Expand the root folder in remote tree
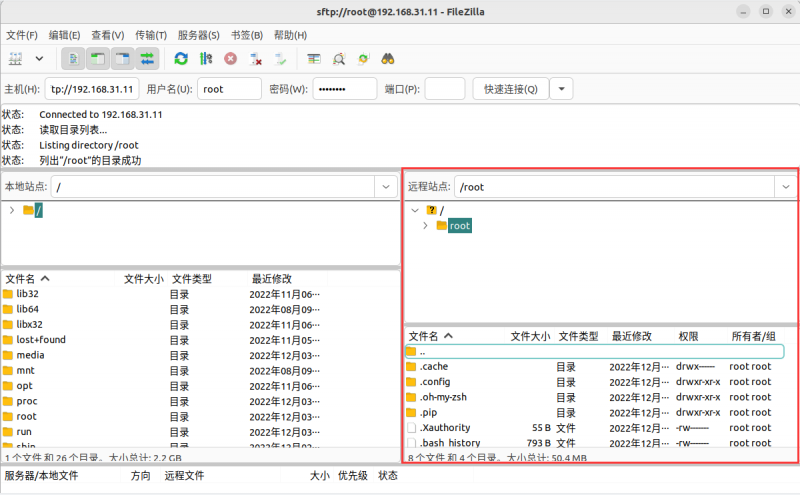Image resolution: width=800 pixels, height=495 pixels. tap(425, 226)
